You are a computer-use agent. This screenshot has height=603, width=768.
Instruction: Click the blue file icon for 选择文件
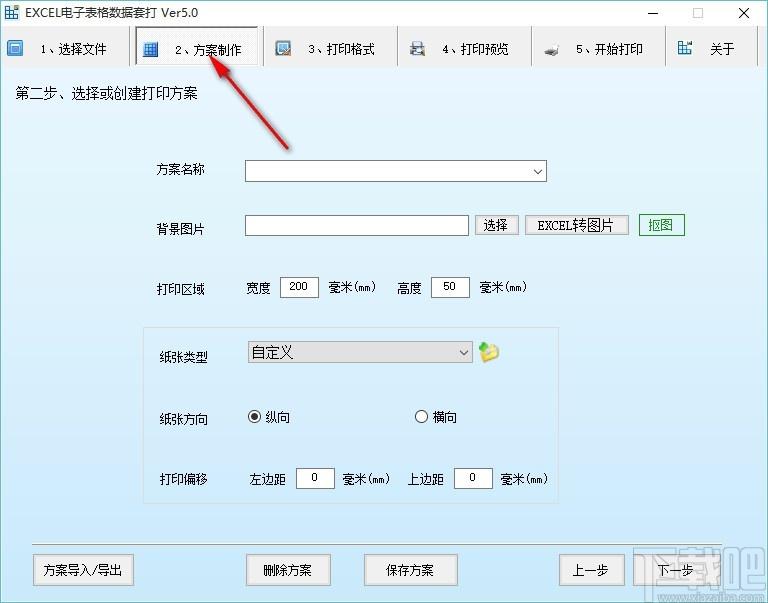[15, 48]
